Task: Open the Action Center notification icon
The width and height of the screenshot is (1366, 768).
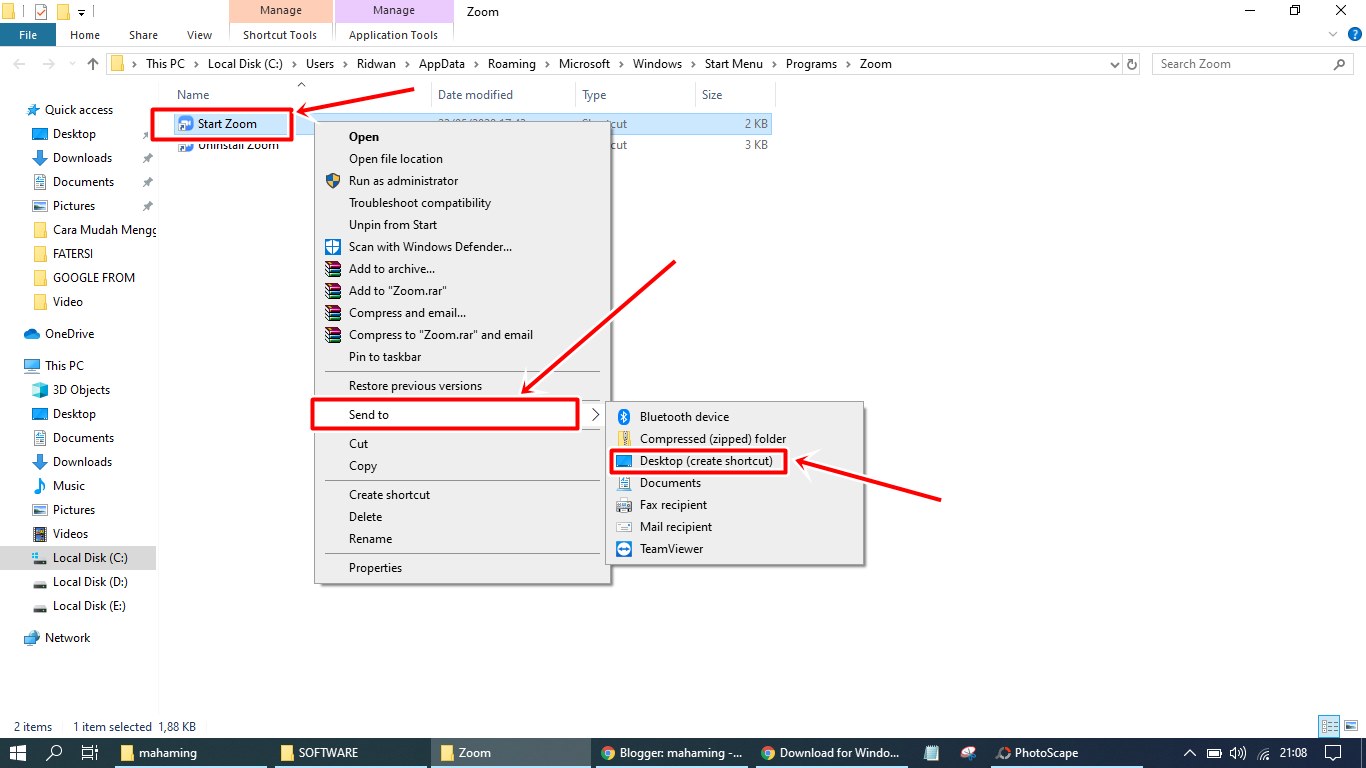Action: point(1332,753)
